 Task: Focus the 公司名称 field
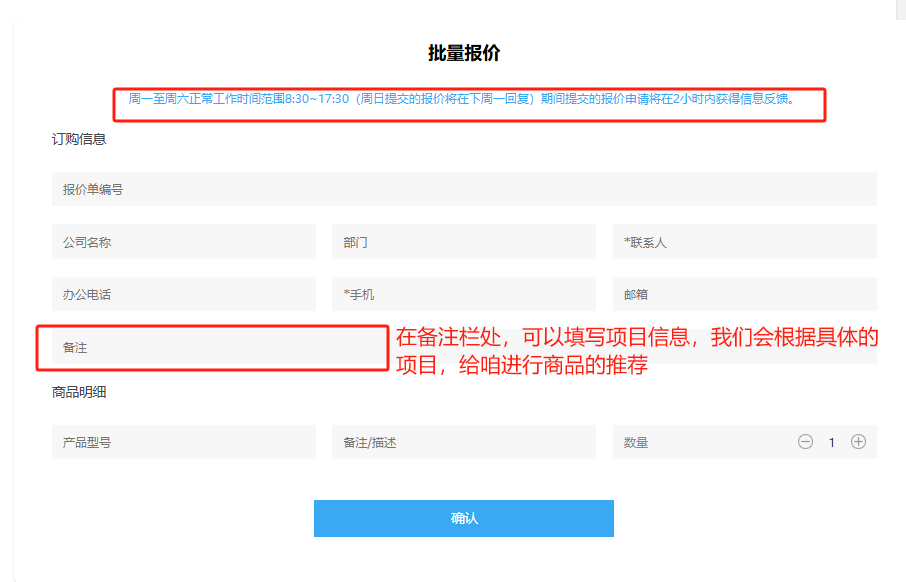point(184,242)
